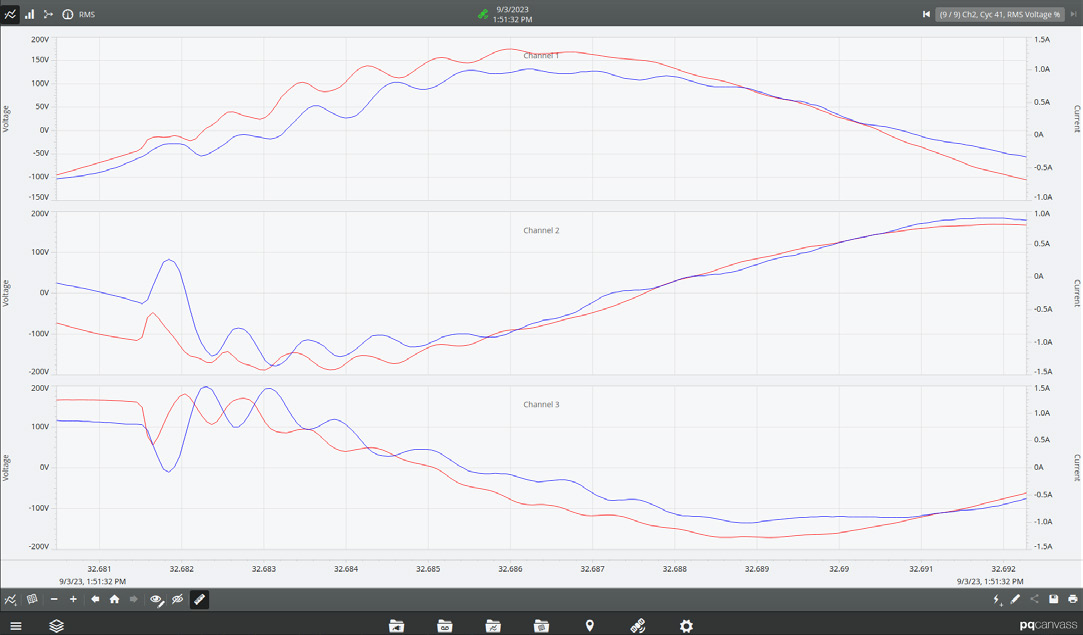
Task: Toggle the add-channel chart icon at bottom left
Action: pos(10,600)
